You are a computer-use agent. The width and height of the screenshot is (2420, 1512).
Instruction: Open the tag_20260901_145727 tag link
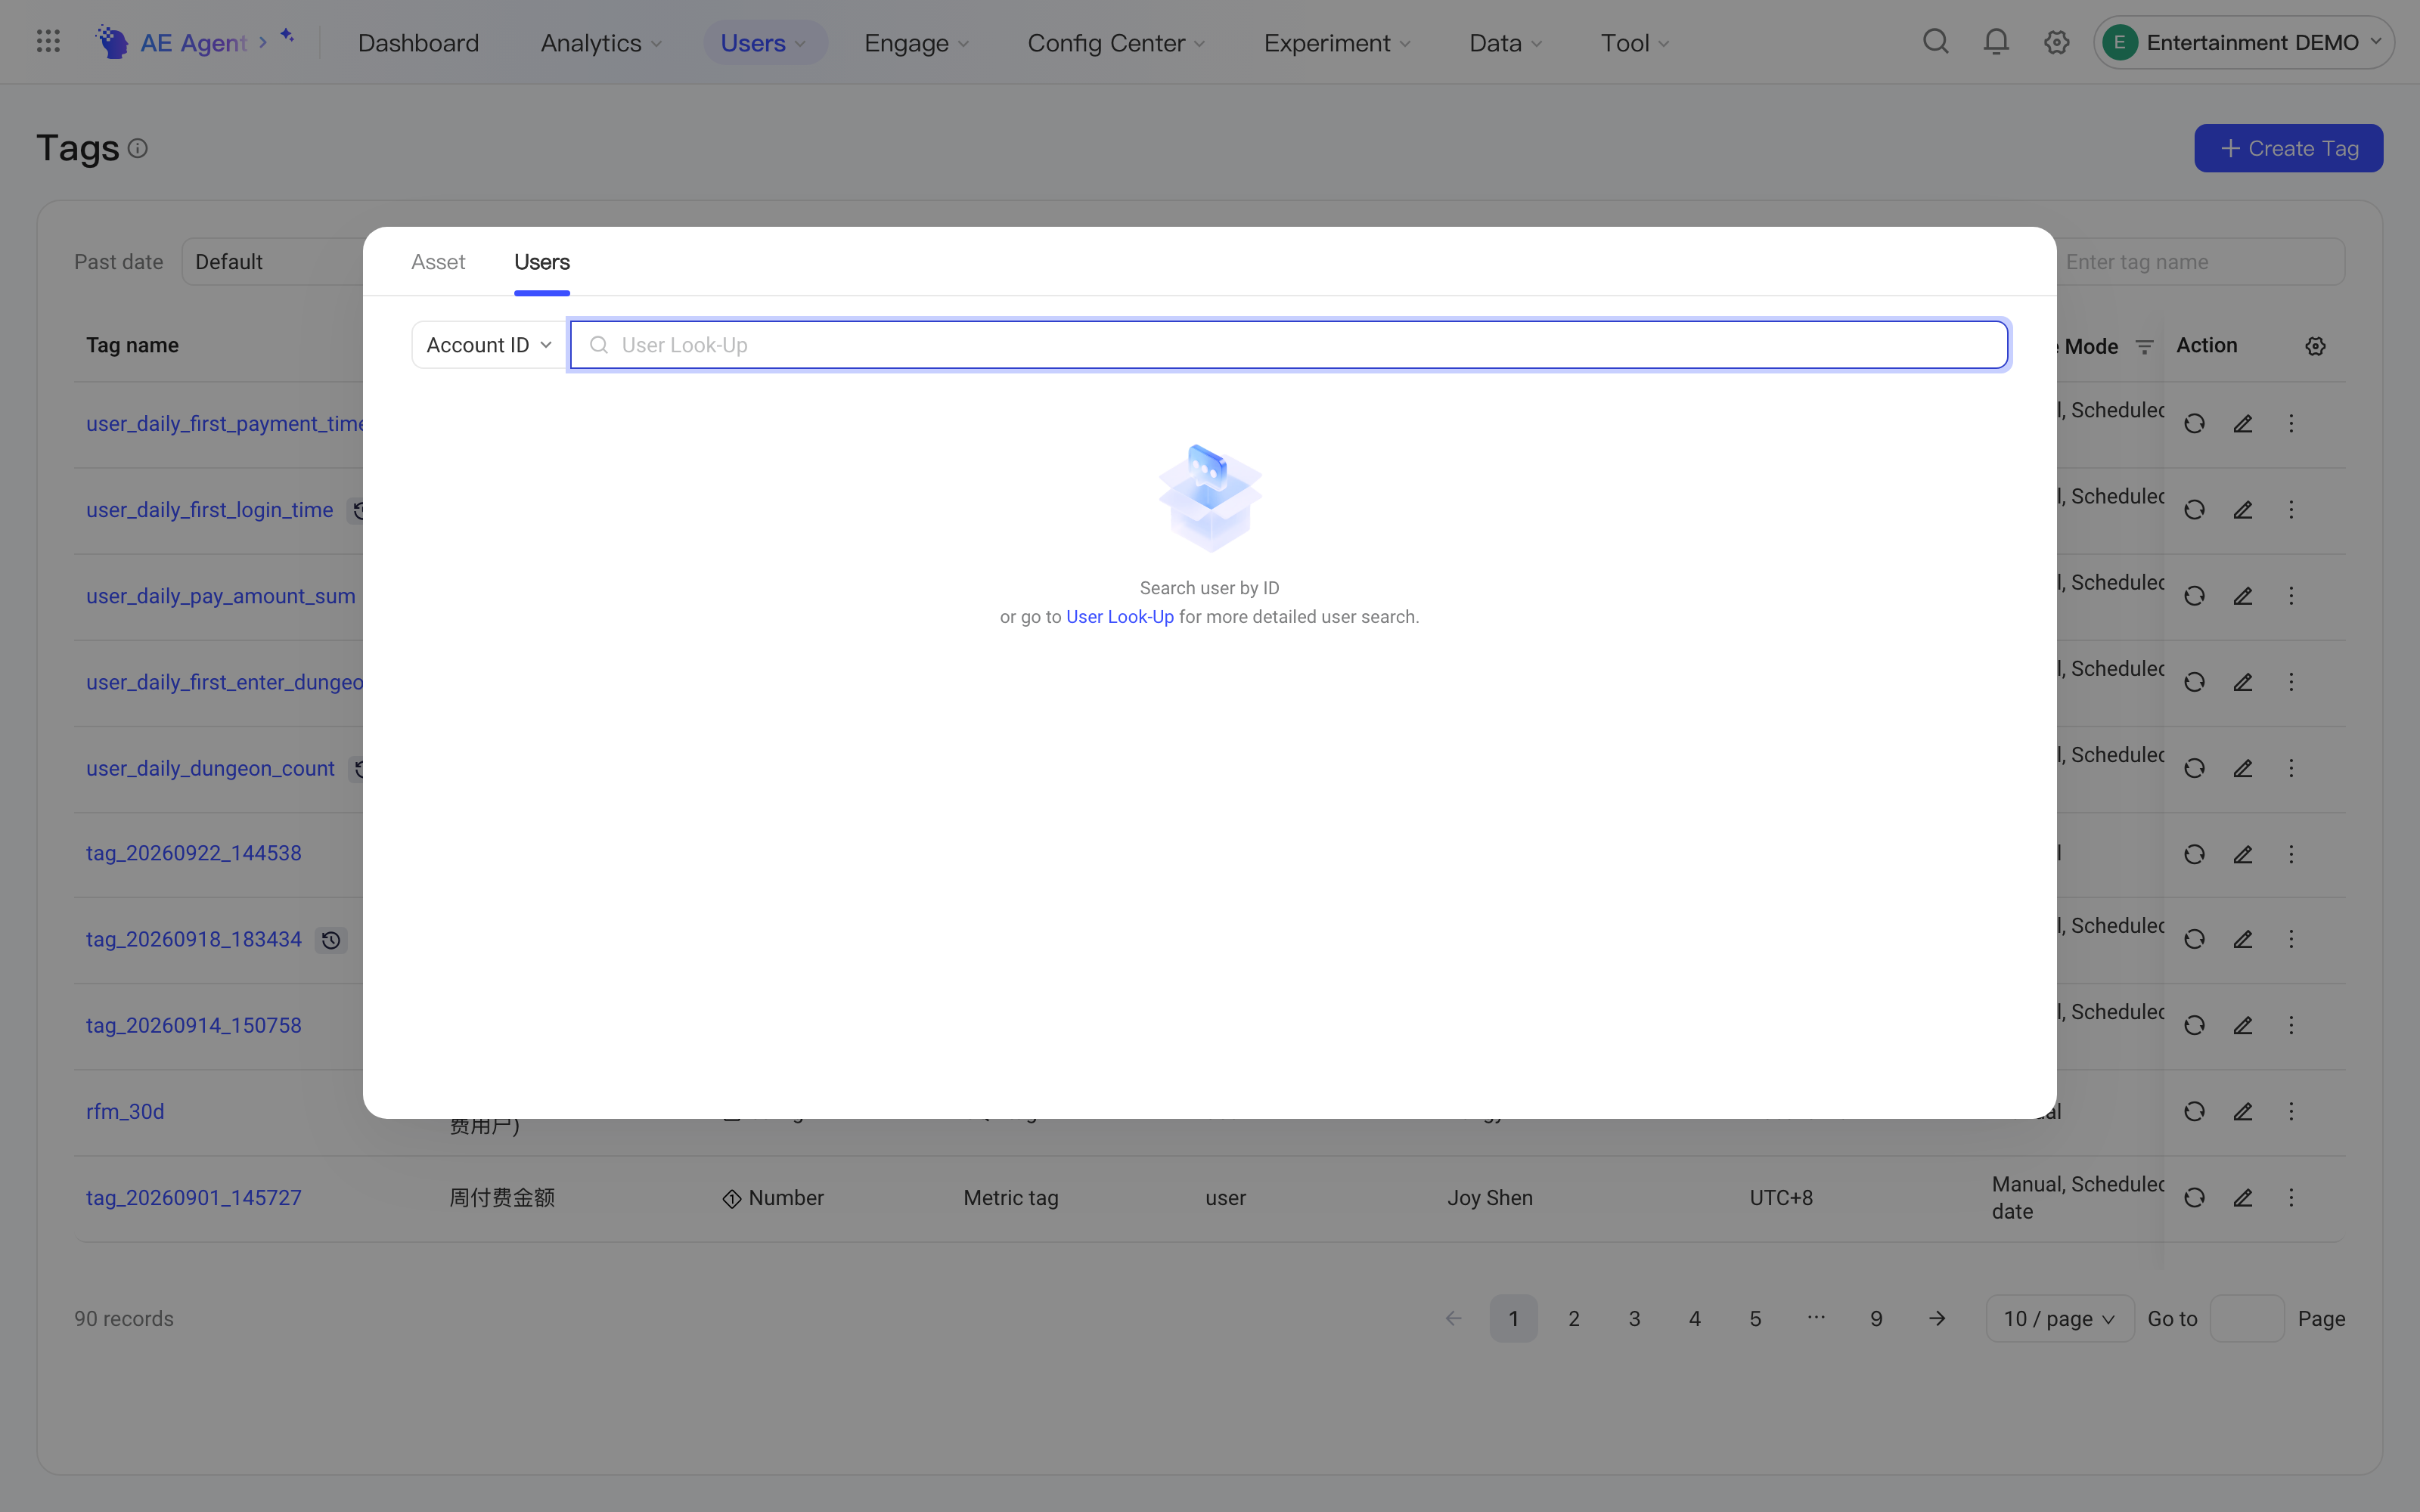(x=194, y=1198)
